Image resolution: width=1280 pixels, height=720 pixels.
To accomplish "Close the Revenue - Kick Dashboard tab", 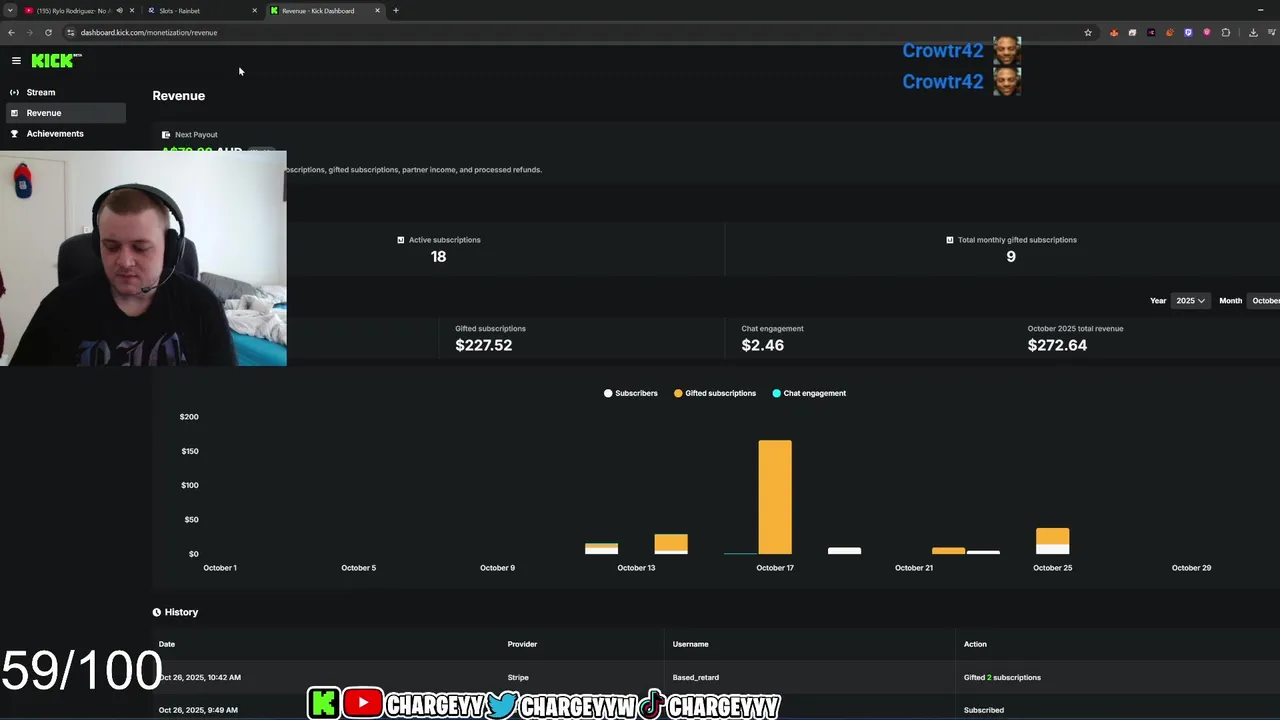I will (377, 11).
